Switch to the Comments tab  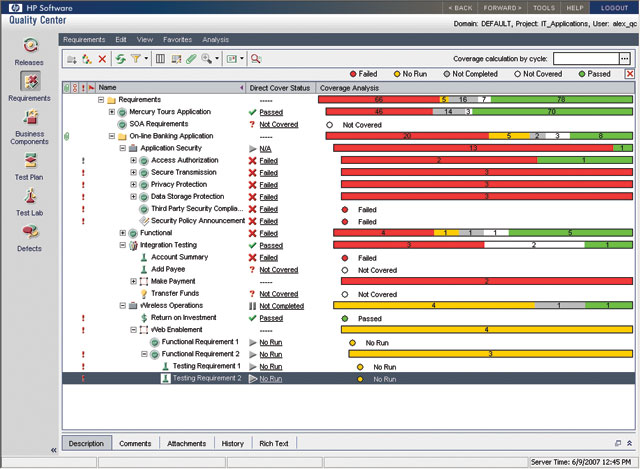click(x=135, y=444)
